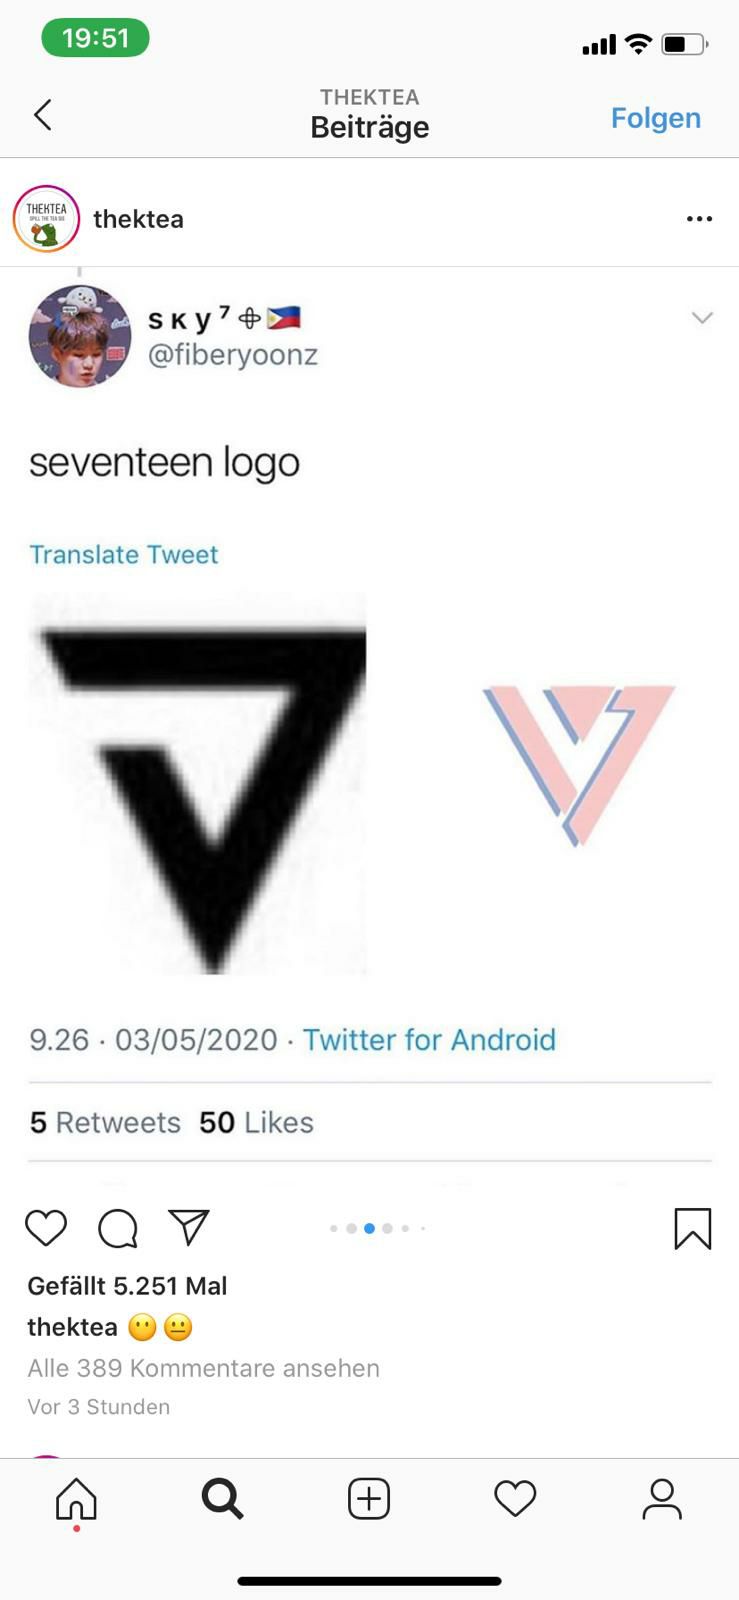Open activity heart tab

(x=516, y=1499)
